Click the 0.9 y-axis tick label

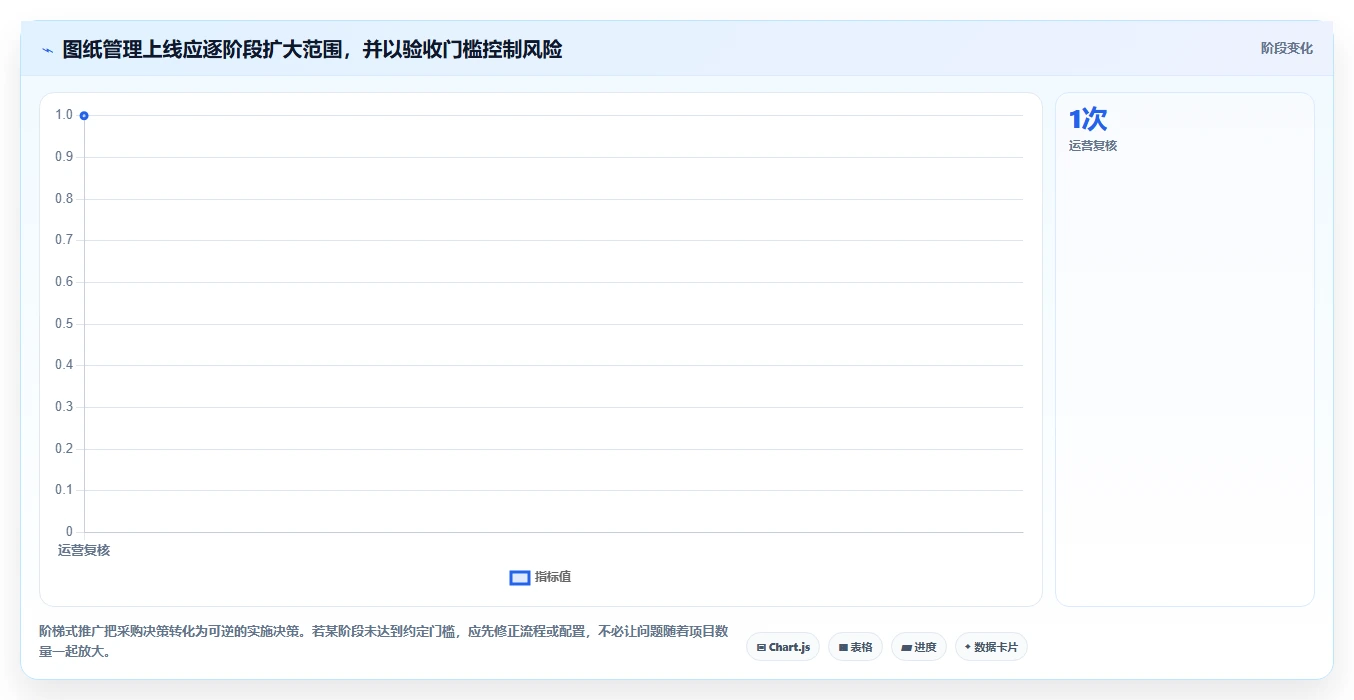pos(64,156)
